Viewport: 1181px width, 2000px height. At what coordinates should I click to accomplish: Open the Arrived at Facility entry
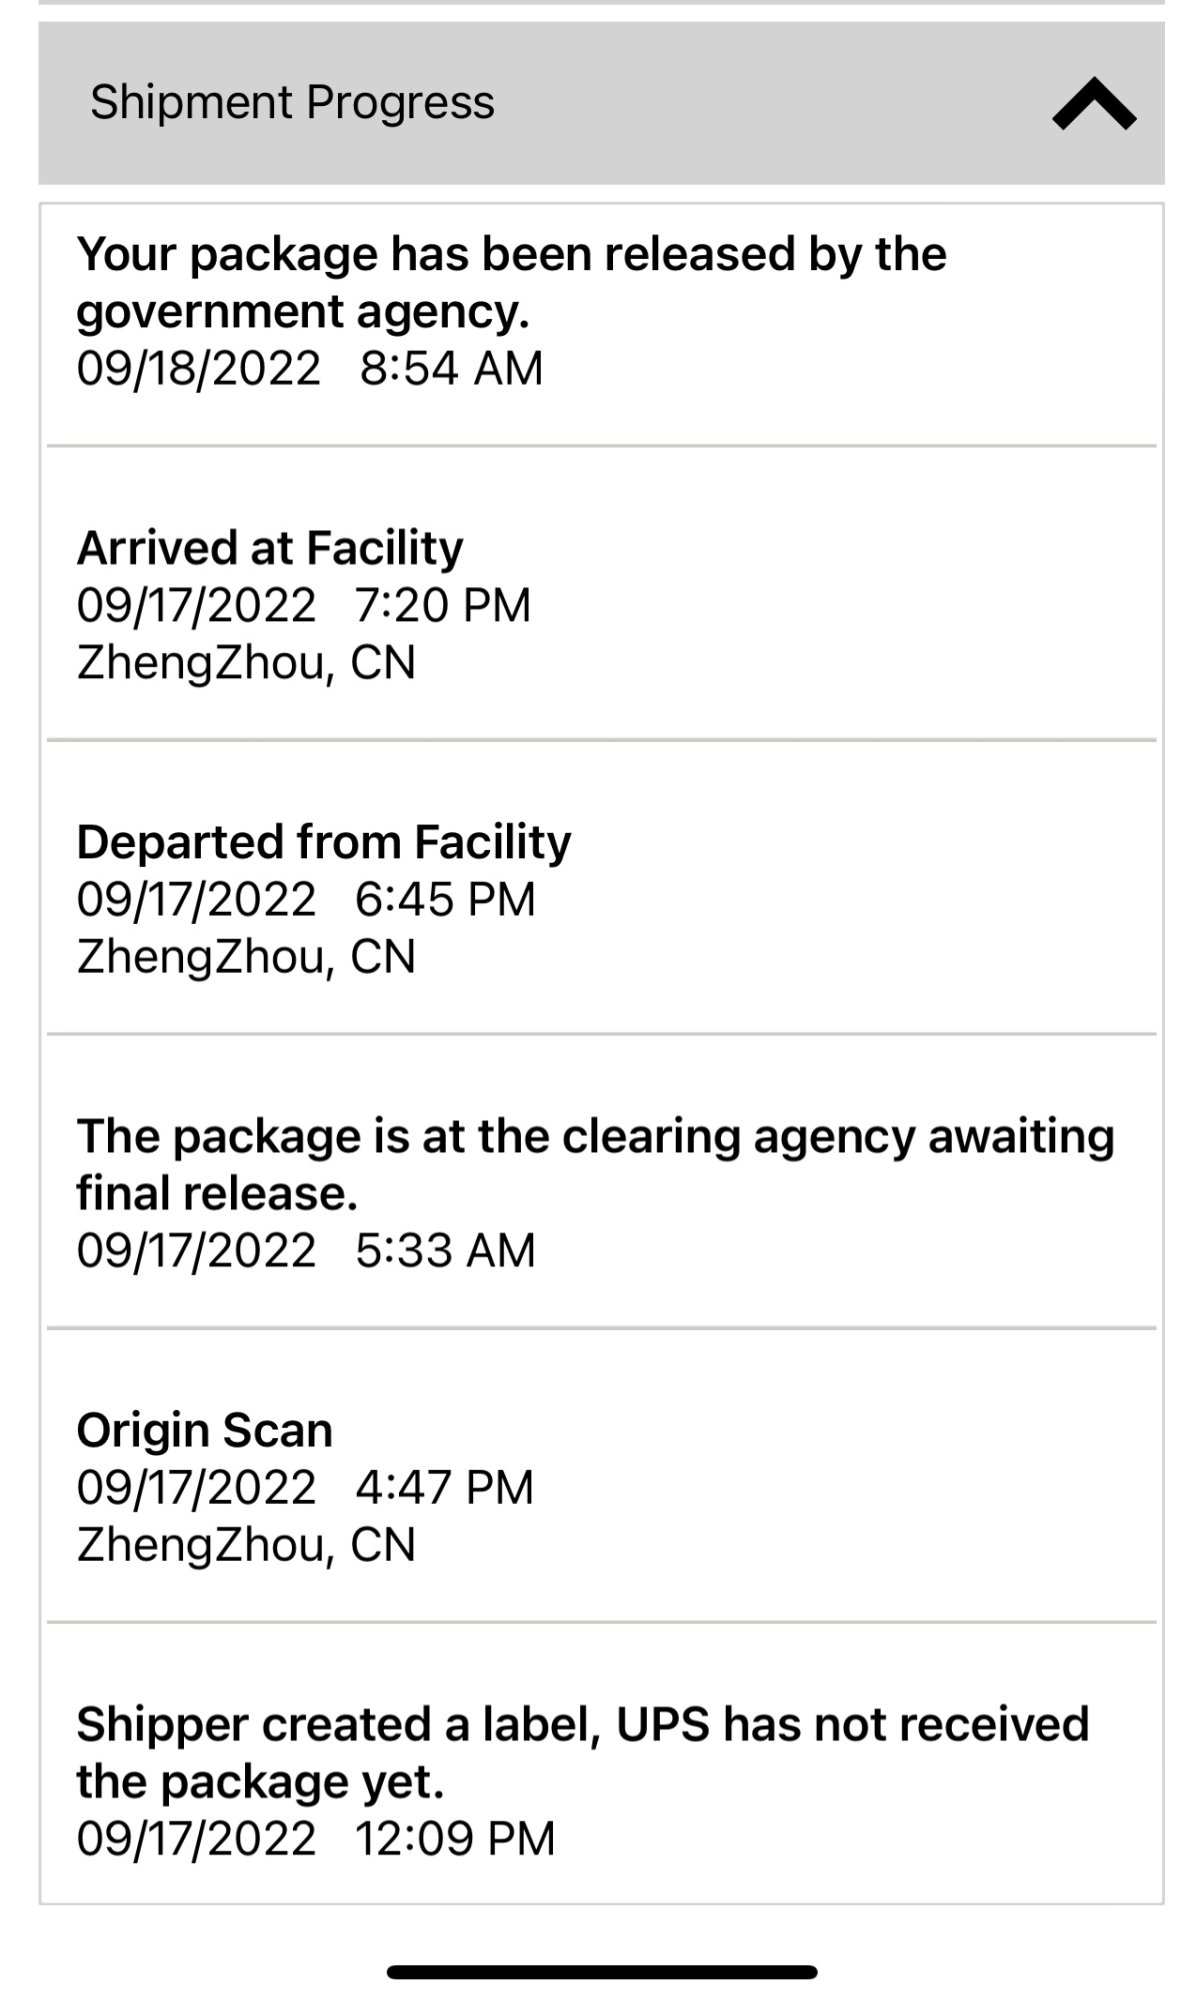[270, 548]
